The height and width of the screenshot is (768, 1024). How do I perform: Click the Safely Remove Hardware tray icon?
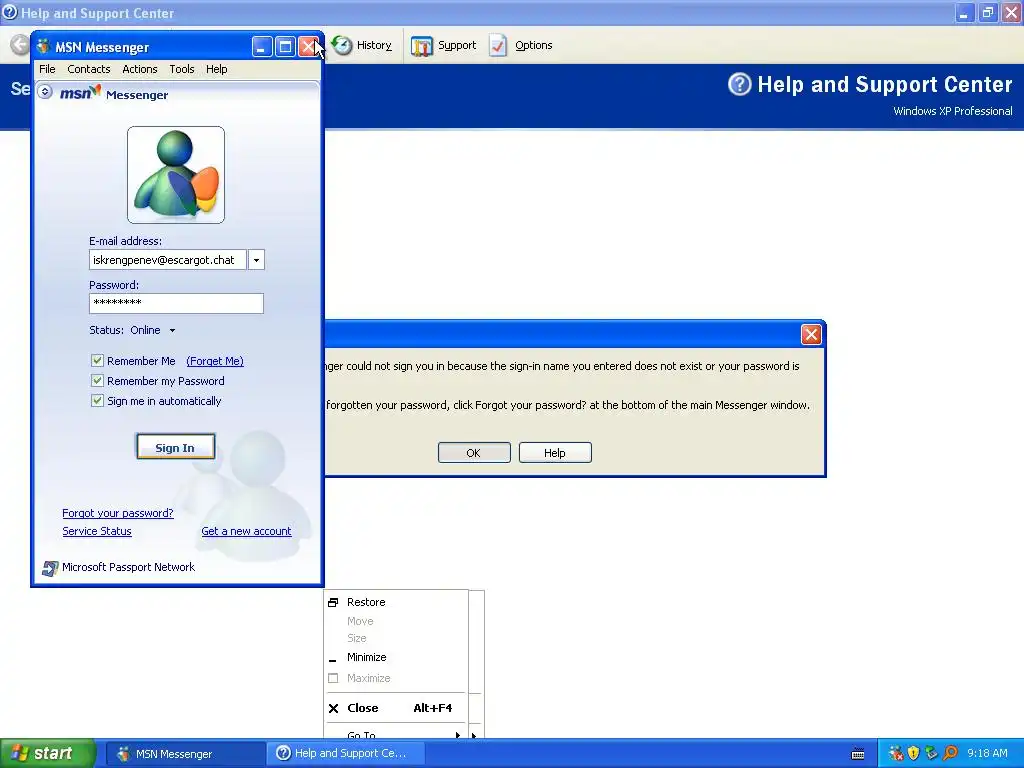tap(932, 754)
